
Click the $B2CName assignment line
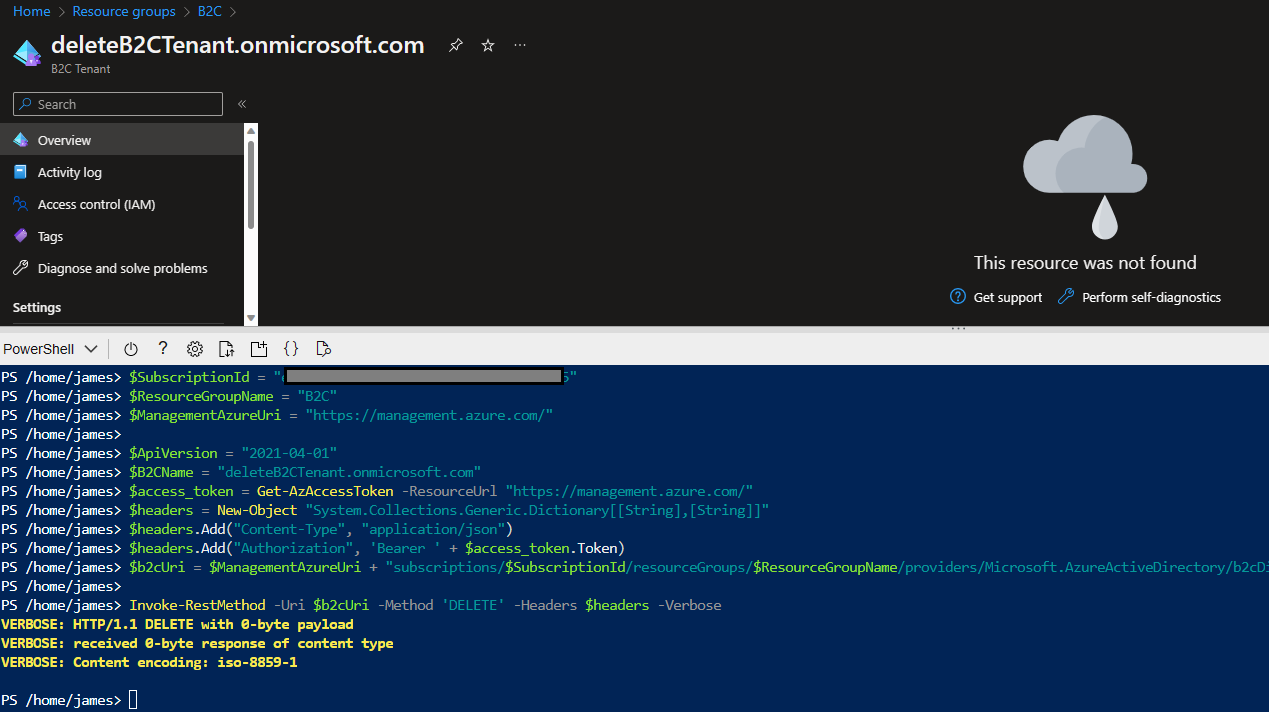(x=241, y=472)
